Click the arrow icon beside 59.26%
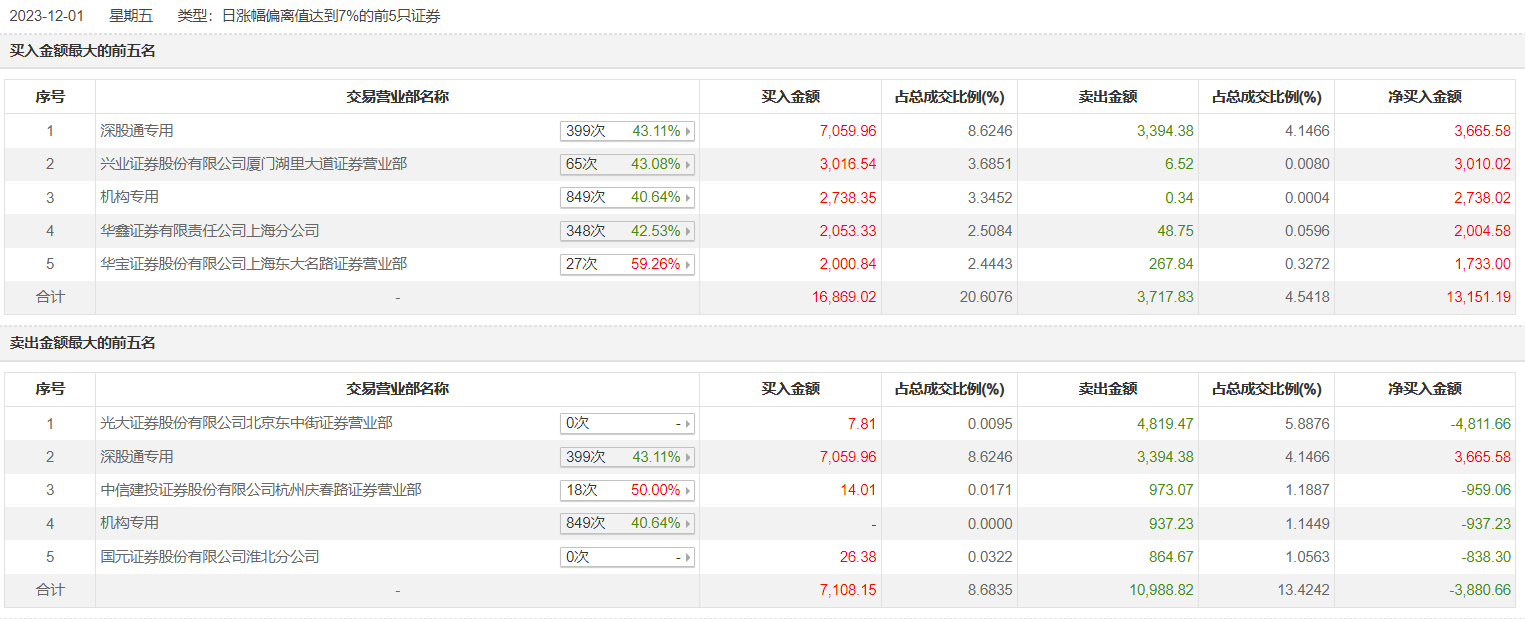The width and height of the screenshot is (1525, 619). (688, 265)
